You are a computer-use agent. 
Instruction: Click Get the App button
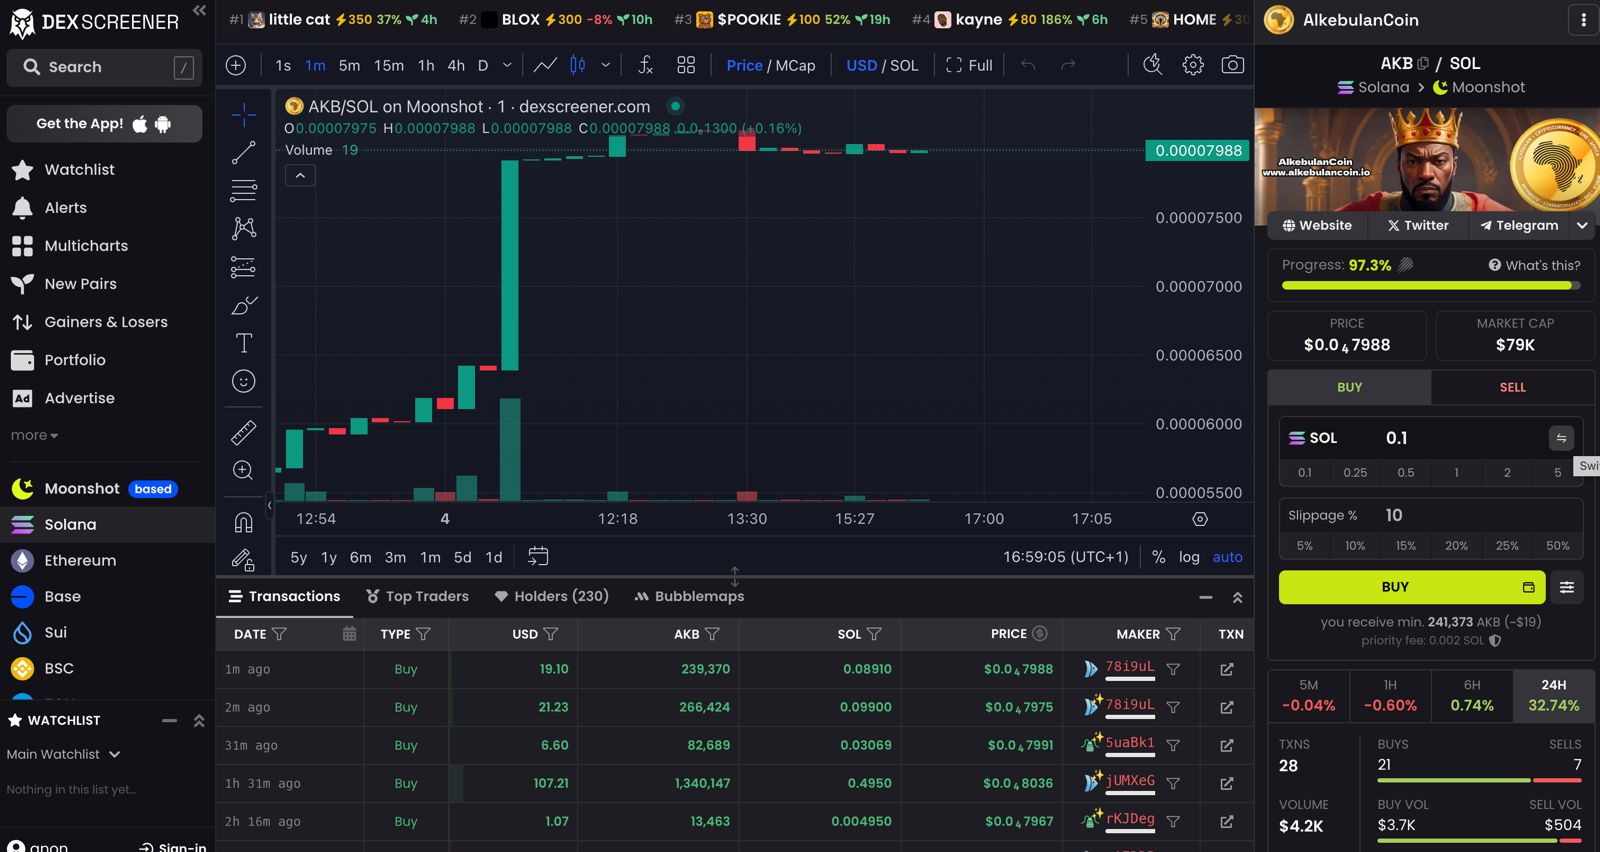coord(104,124)
